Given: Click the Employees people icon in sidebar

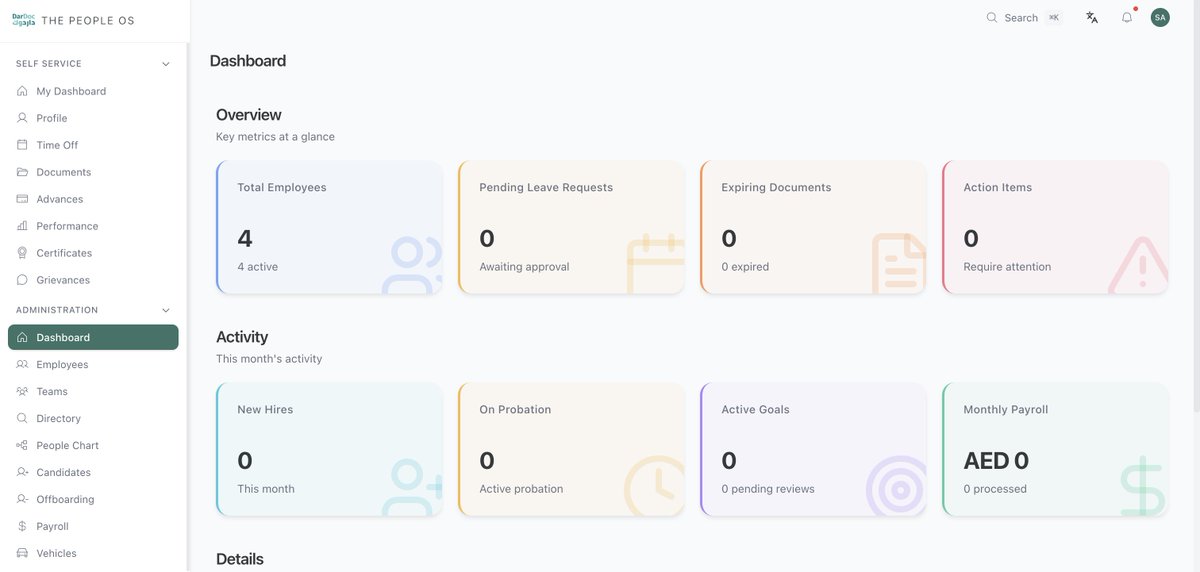Looking at the screenshot, I should [22, 365].
